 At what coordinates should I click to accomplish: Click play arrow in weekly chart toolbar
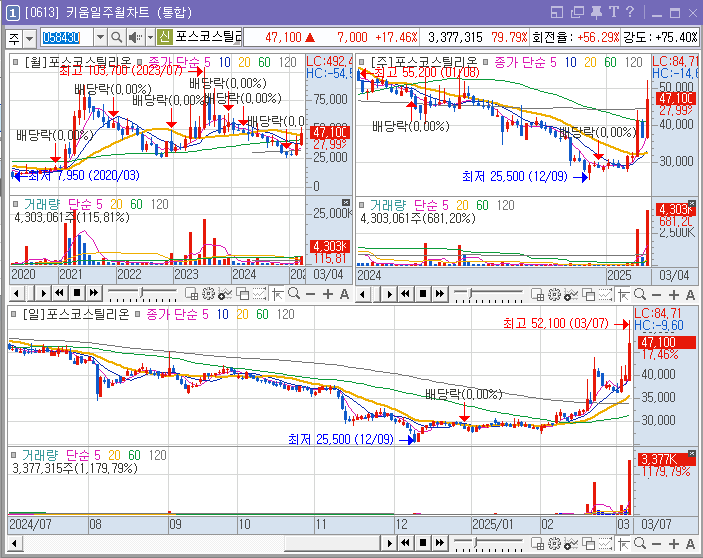(x=389, y=294)
